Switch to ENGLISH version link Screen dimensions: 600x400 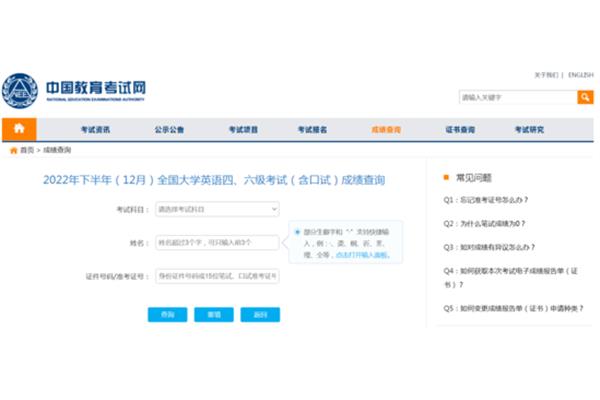[580, 75]
